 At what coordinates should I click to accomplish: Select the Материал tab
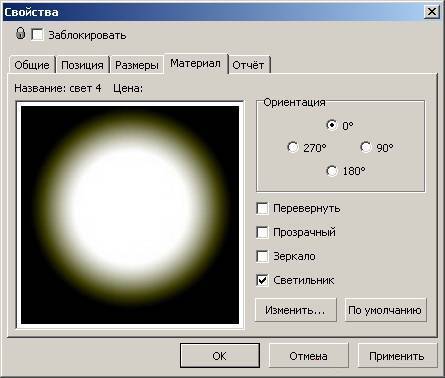pyautogui.click(x=196, y=63)
